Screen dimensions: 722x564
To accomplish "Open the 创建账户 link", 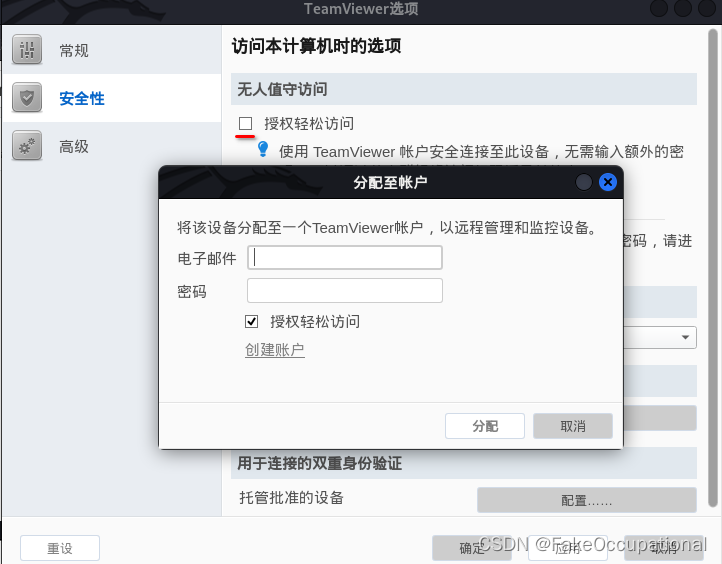I will point(274,350).
